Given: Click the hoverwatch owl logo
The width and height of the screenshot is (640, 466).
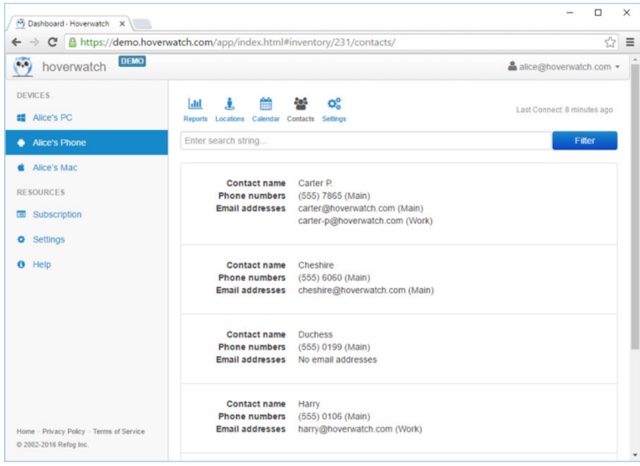Looking at the screenshot, I should click(22, 67).
